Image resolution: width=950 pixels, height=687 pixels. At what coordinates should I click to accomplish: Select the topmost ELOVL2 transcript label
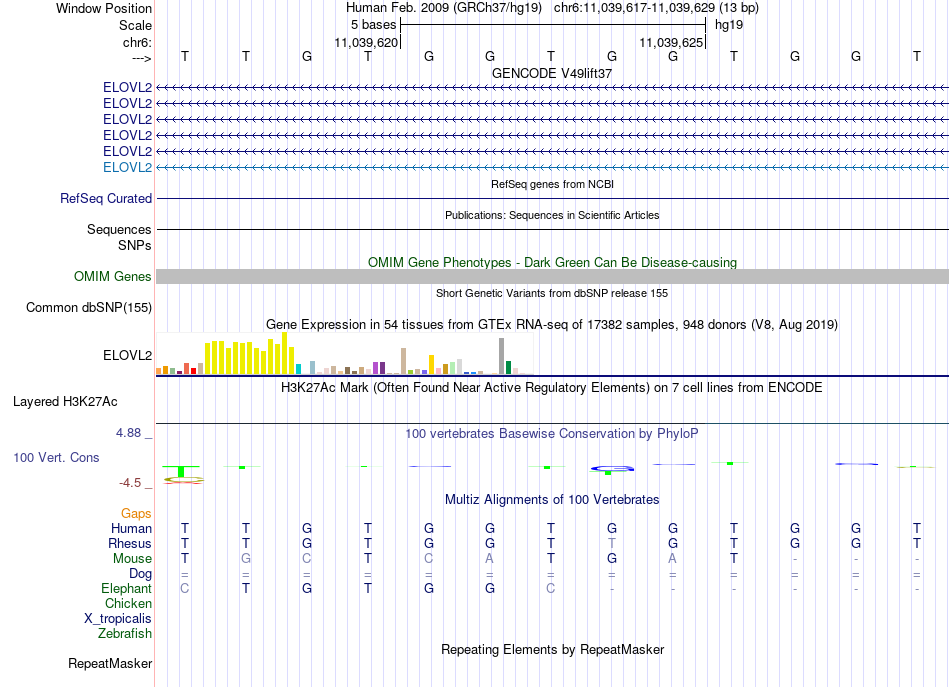pyautogui.click(x=127, y=87)
